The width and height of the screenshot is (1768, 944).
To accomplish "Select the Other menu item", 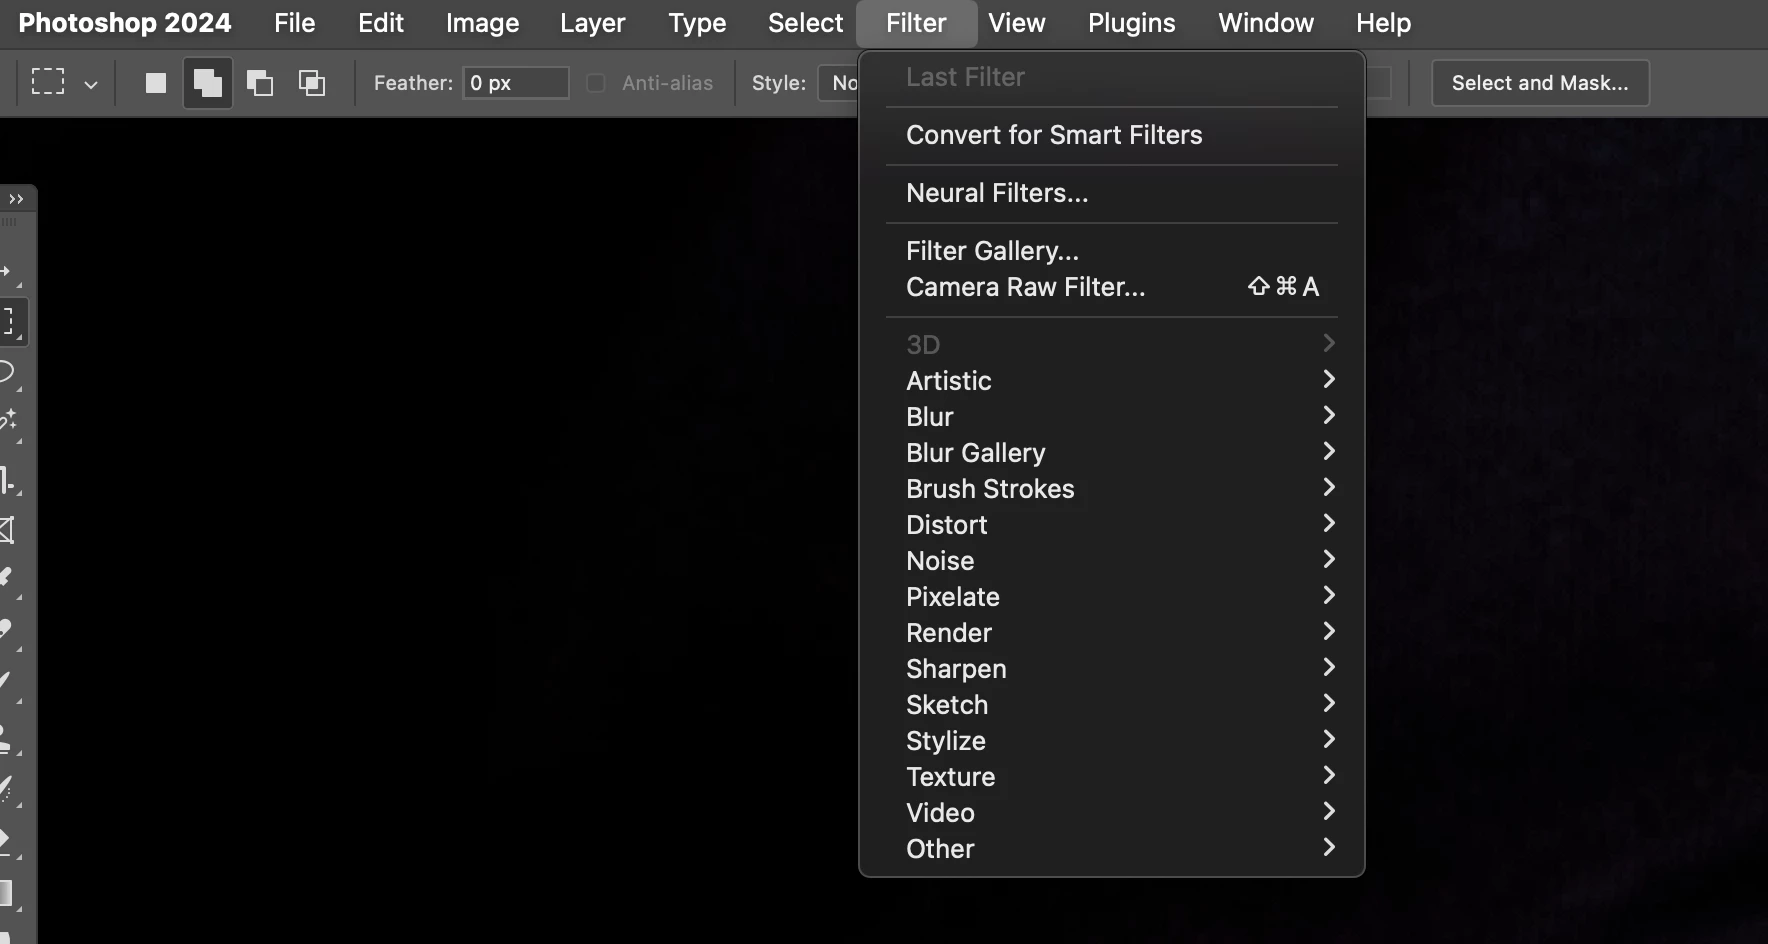I will 1112,849.
